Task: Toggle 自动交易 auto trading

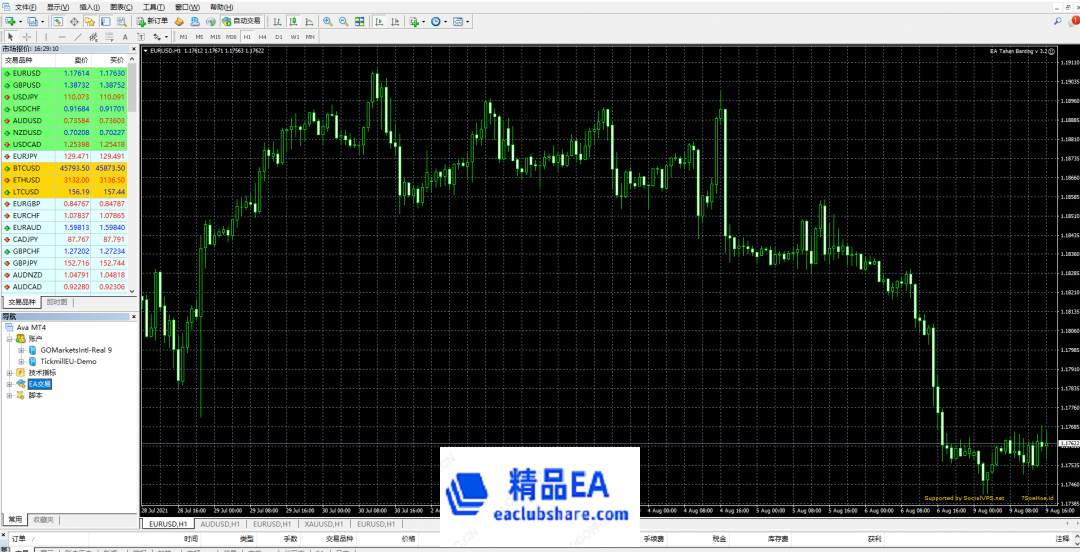Action: tap(241, 21)
